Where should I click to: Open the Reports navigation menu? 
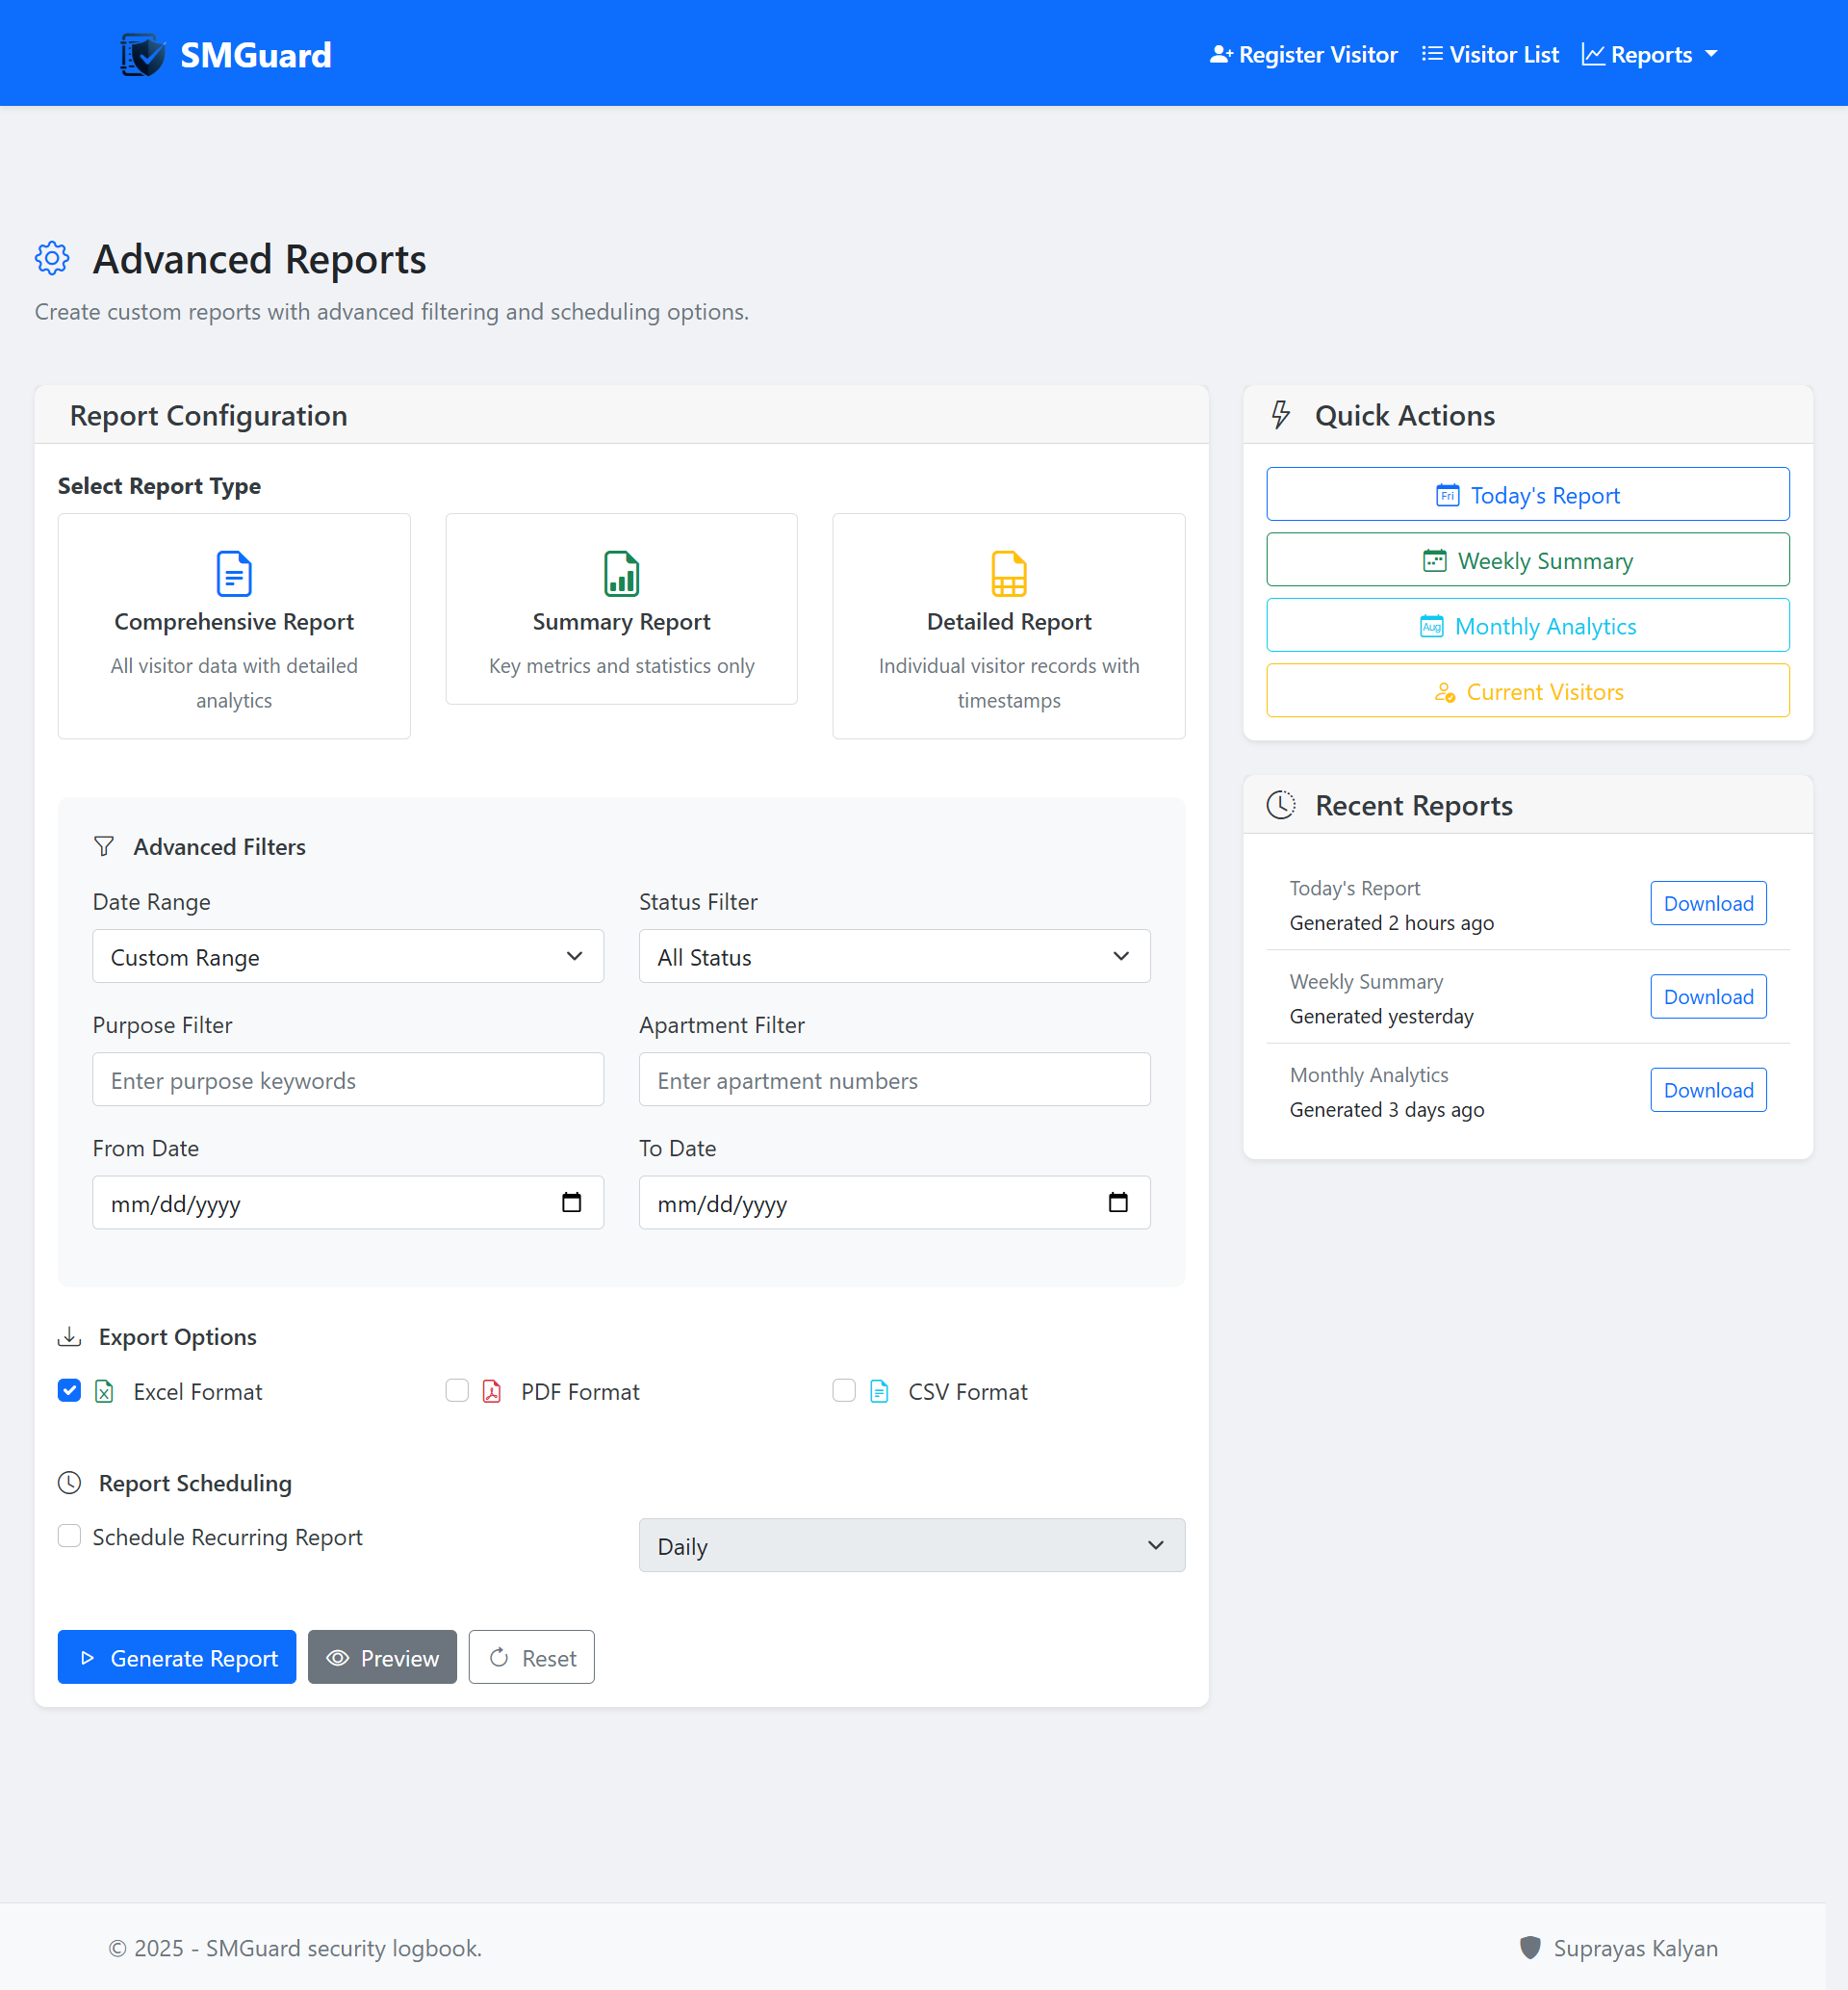click(x=1649, y=54)
